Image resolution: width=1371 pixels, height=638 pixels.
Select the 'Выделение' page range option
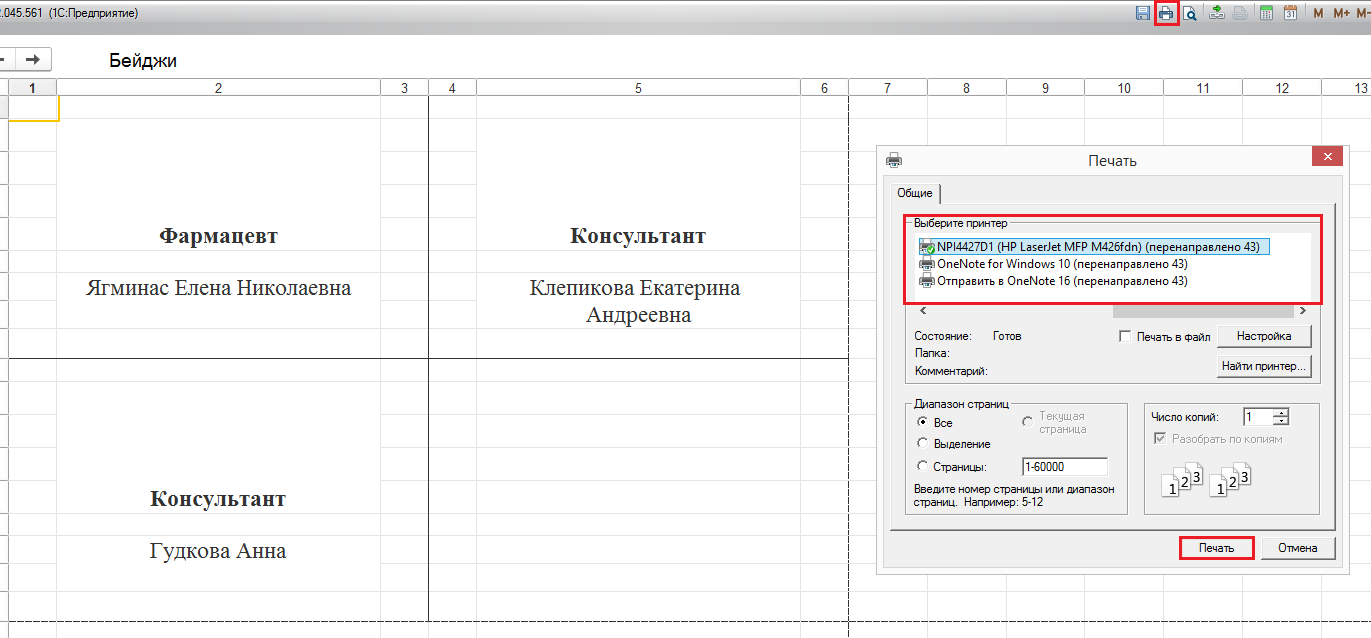click(922, 443)
